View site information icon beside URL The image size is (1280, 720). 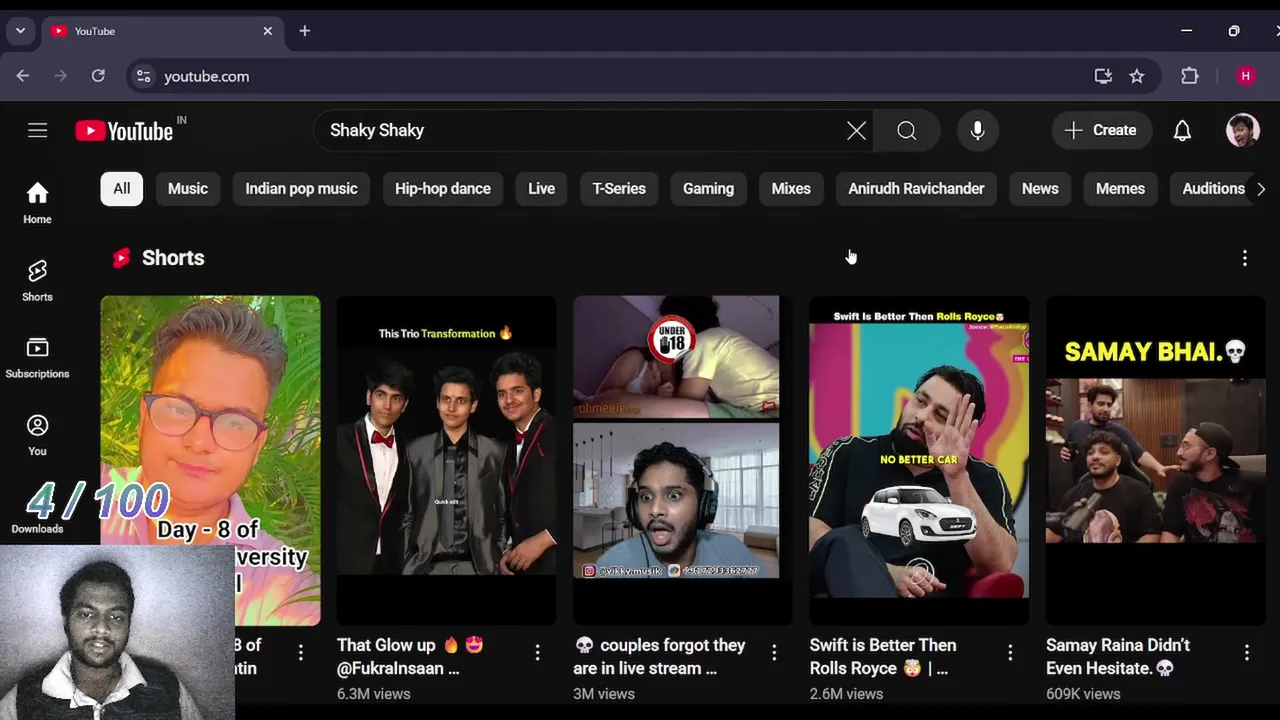click(144, 76)
